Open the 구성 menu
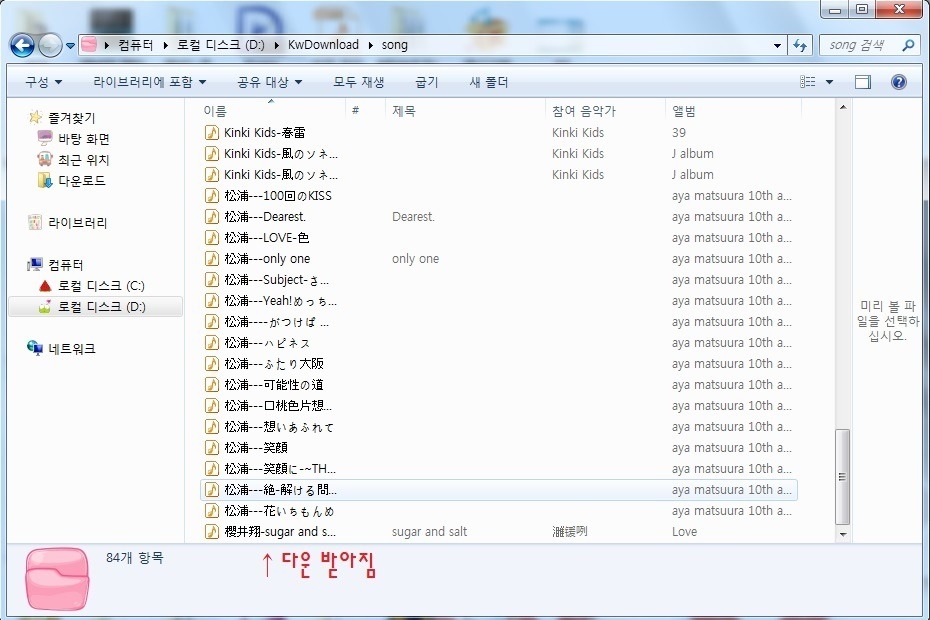The image size is (930, 620). (43, 82)
